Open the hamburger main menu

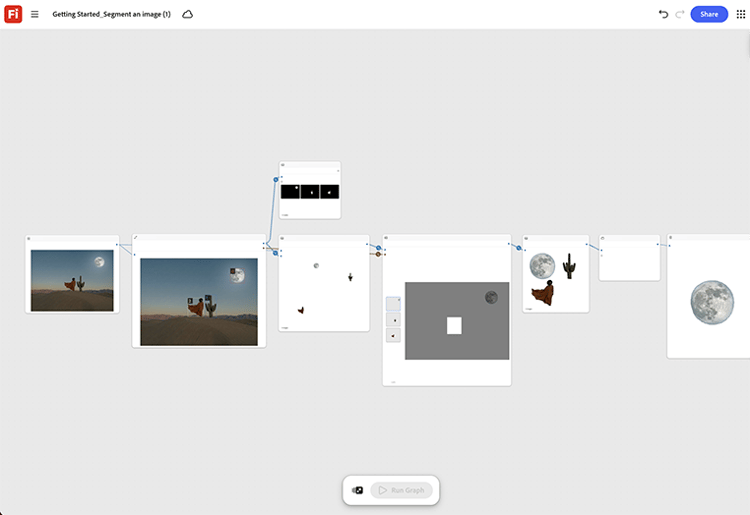pyautogui.click(x=34, y=14)
